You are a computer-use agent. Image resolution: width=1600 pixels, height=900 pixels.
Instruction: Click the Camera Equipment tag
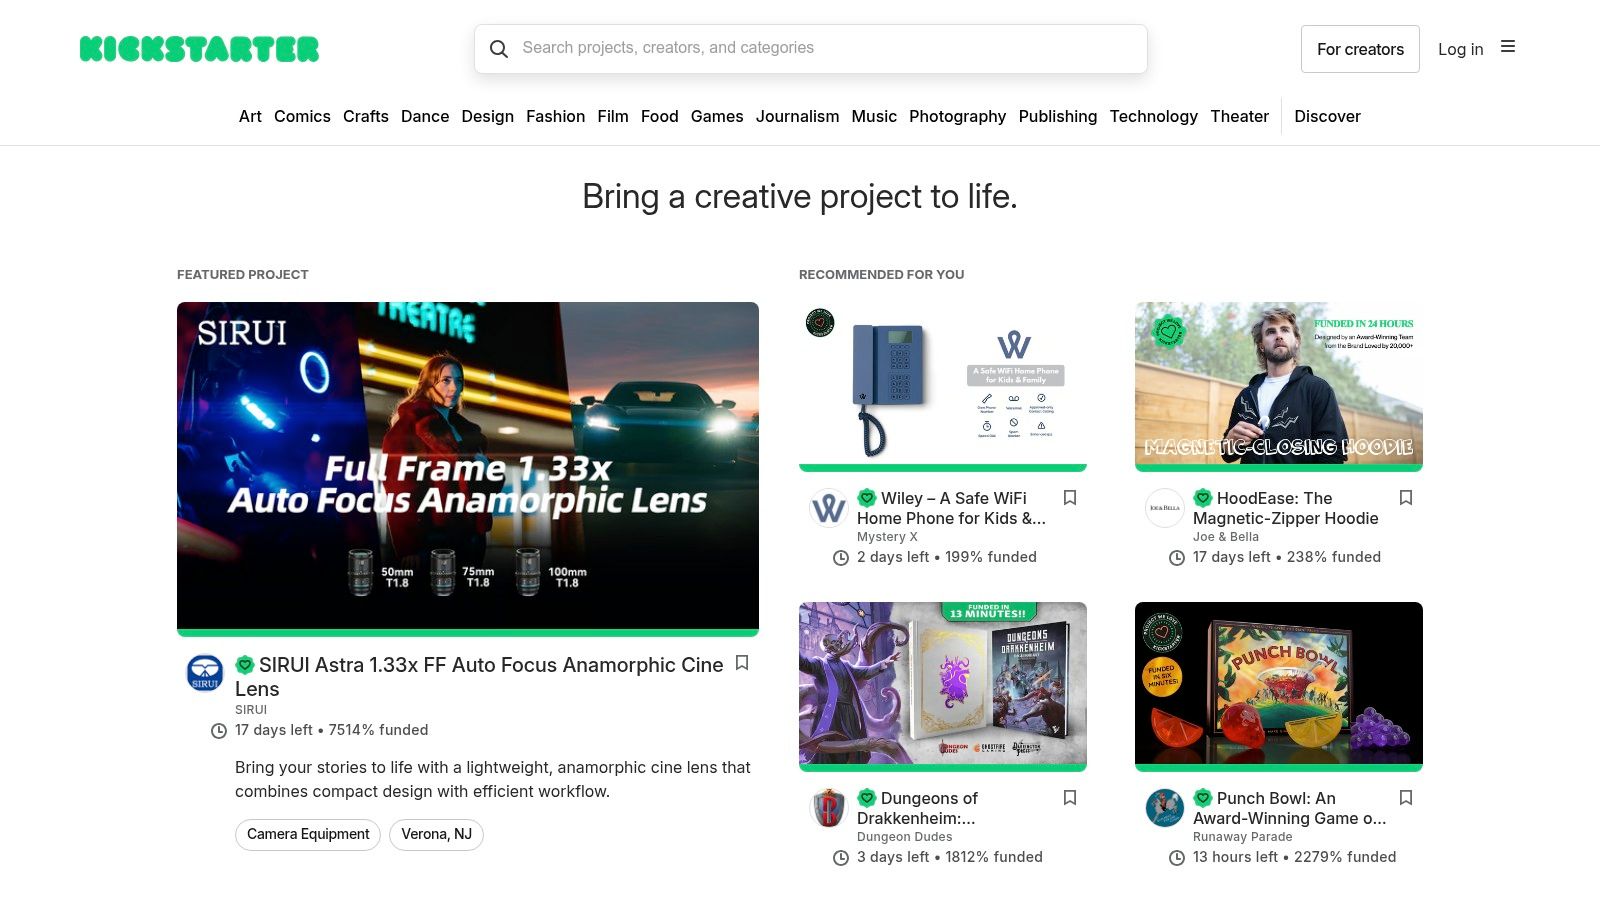[x=307, y=834]
